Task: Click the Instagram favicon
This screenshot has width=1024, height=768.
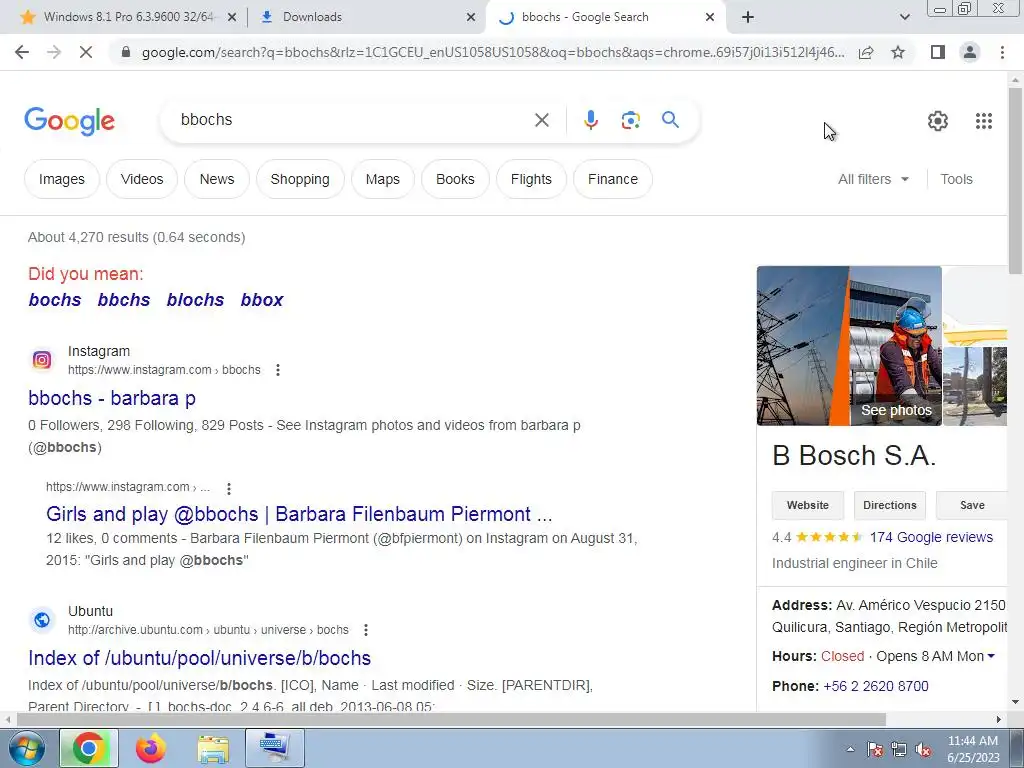Action: click(x=42, y=360)
